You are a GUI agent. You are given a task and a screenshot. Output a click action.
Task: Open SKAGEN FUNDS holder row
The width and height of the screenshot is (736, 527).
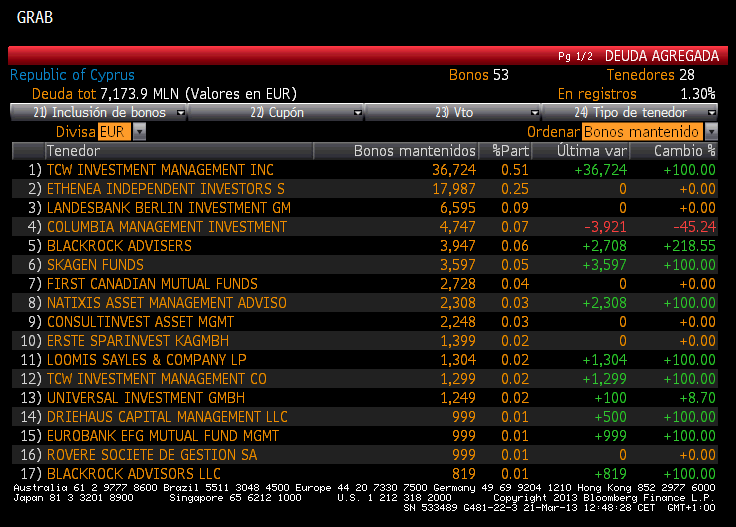tap(364, 265)
